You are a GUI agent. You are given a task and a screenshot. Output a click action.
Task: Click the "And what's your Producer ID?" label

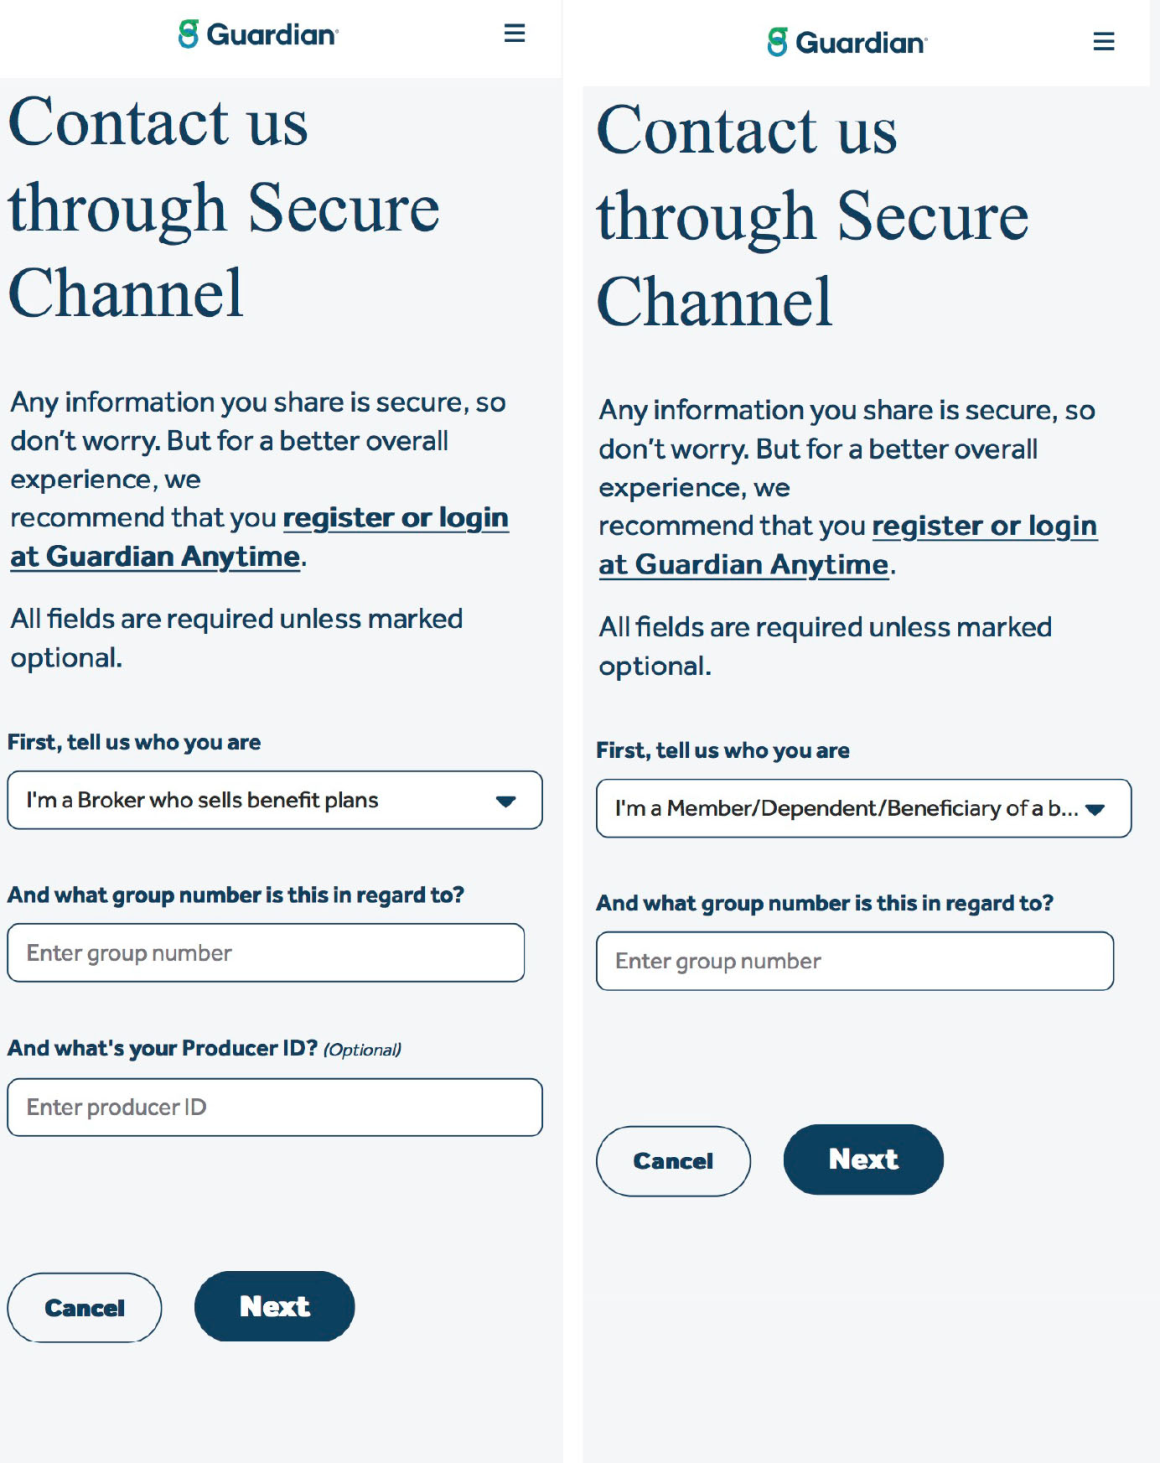click(x=162, y=1048)
